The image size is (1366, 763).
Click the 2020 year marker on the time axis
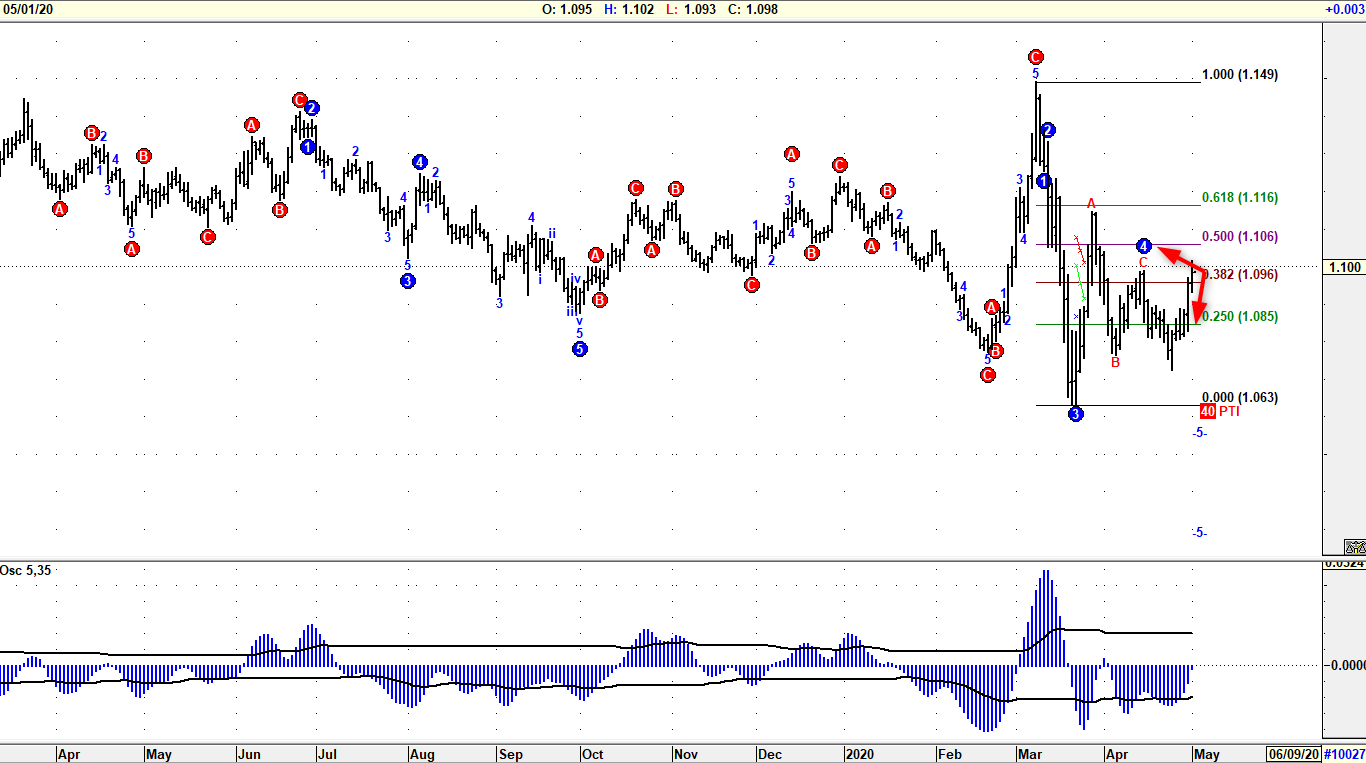pos(858,754)
